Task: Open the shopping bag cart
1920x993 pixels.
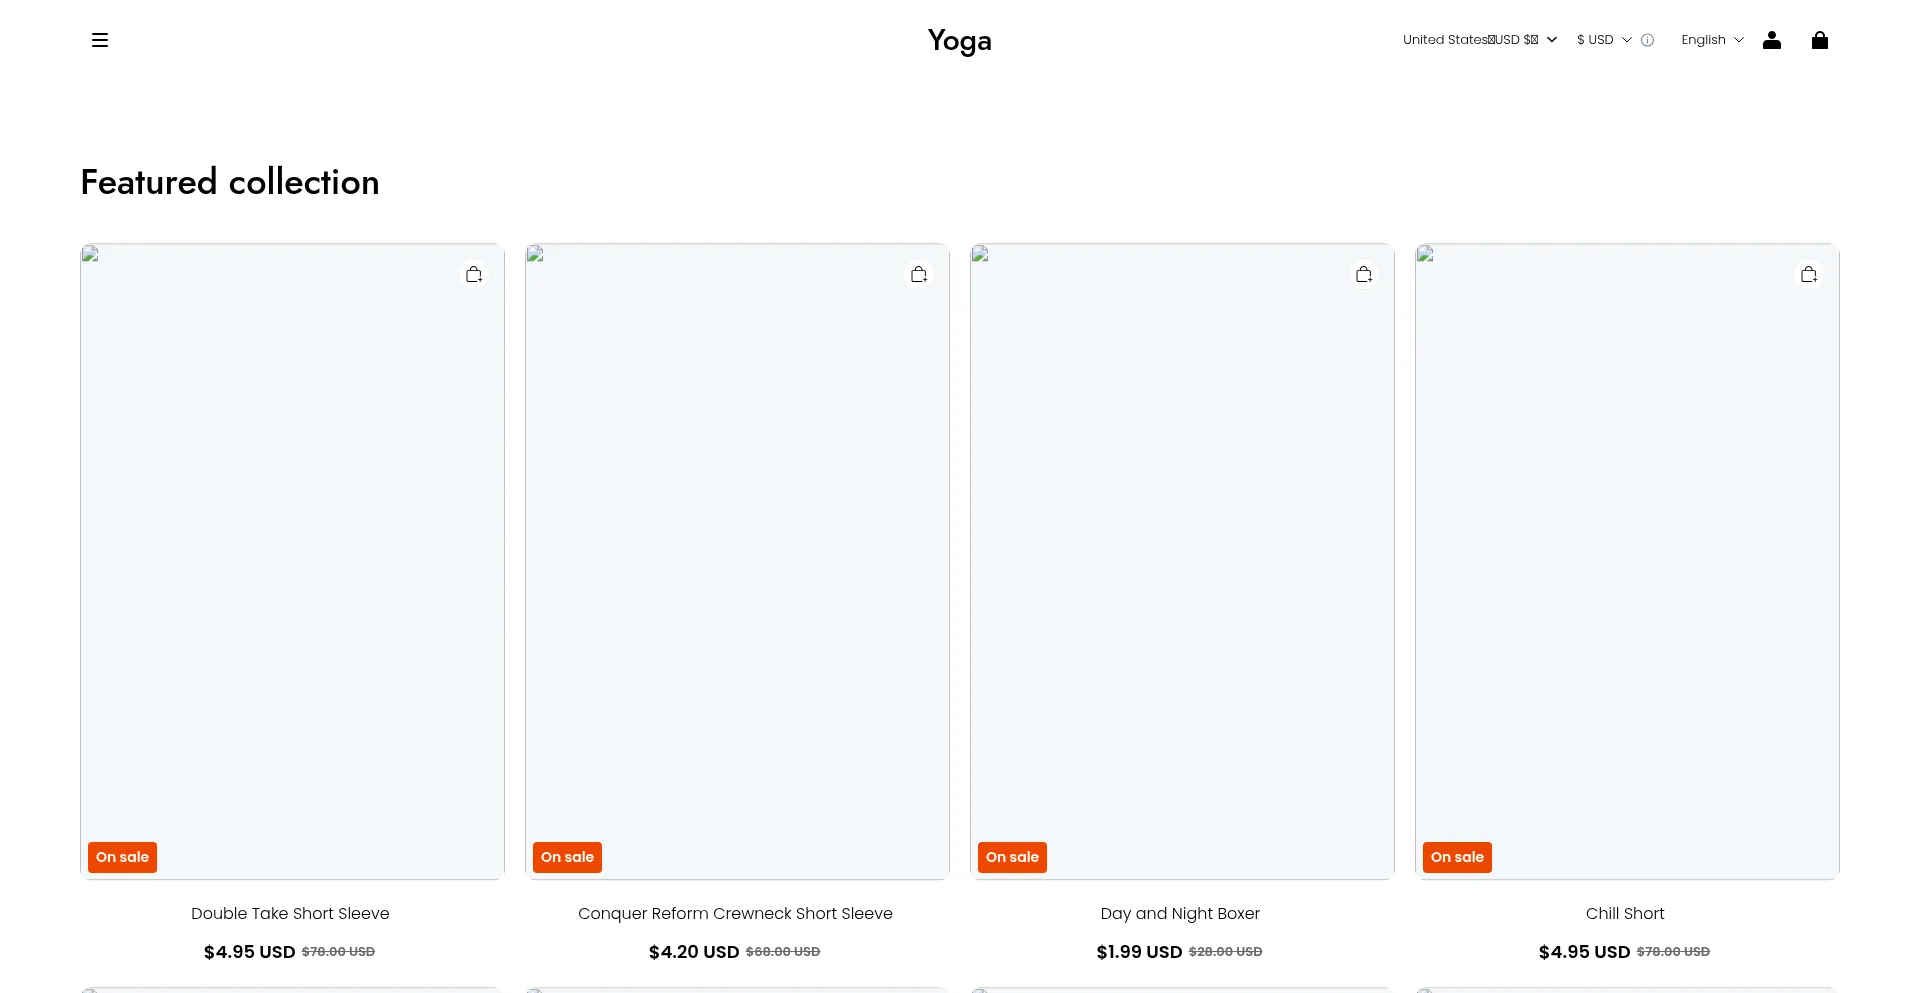Action: coord(1820,40)
